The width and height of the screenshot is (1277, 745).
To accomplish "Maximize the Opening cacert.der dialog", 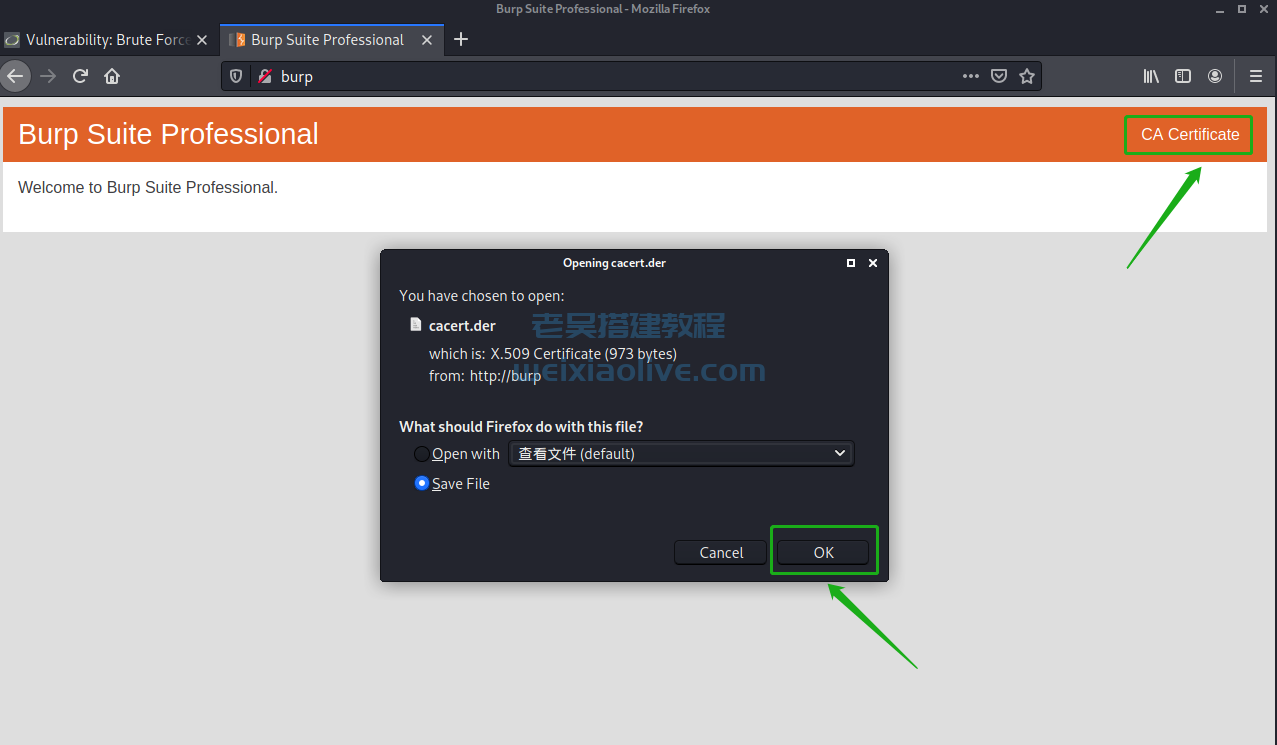I will (x=851, y=263).
